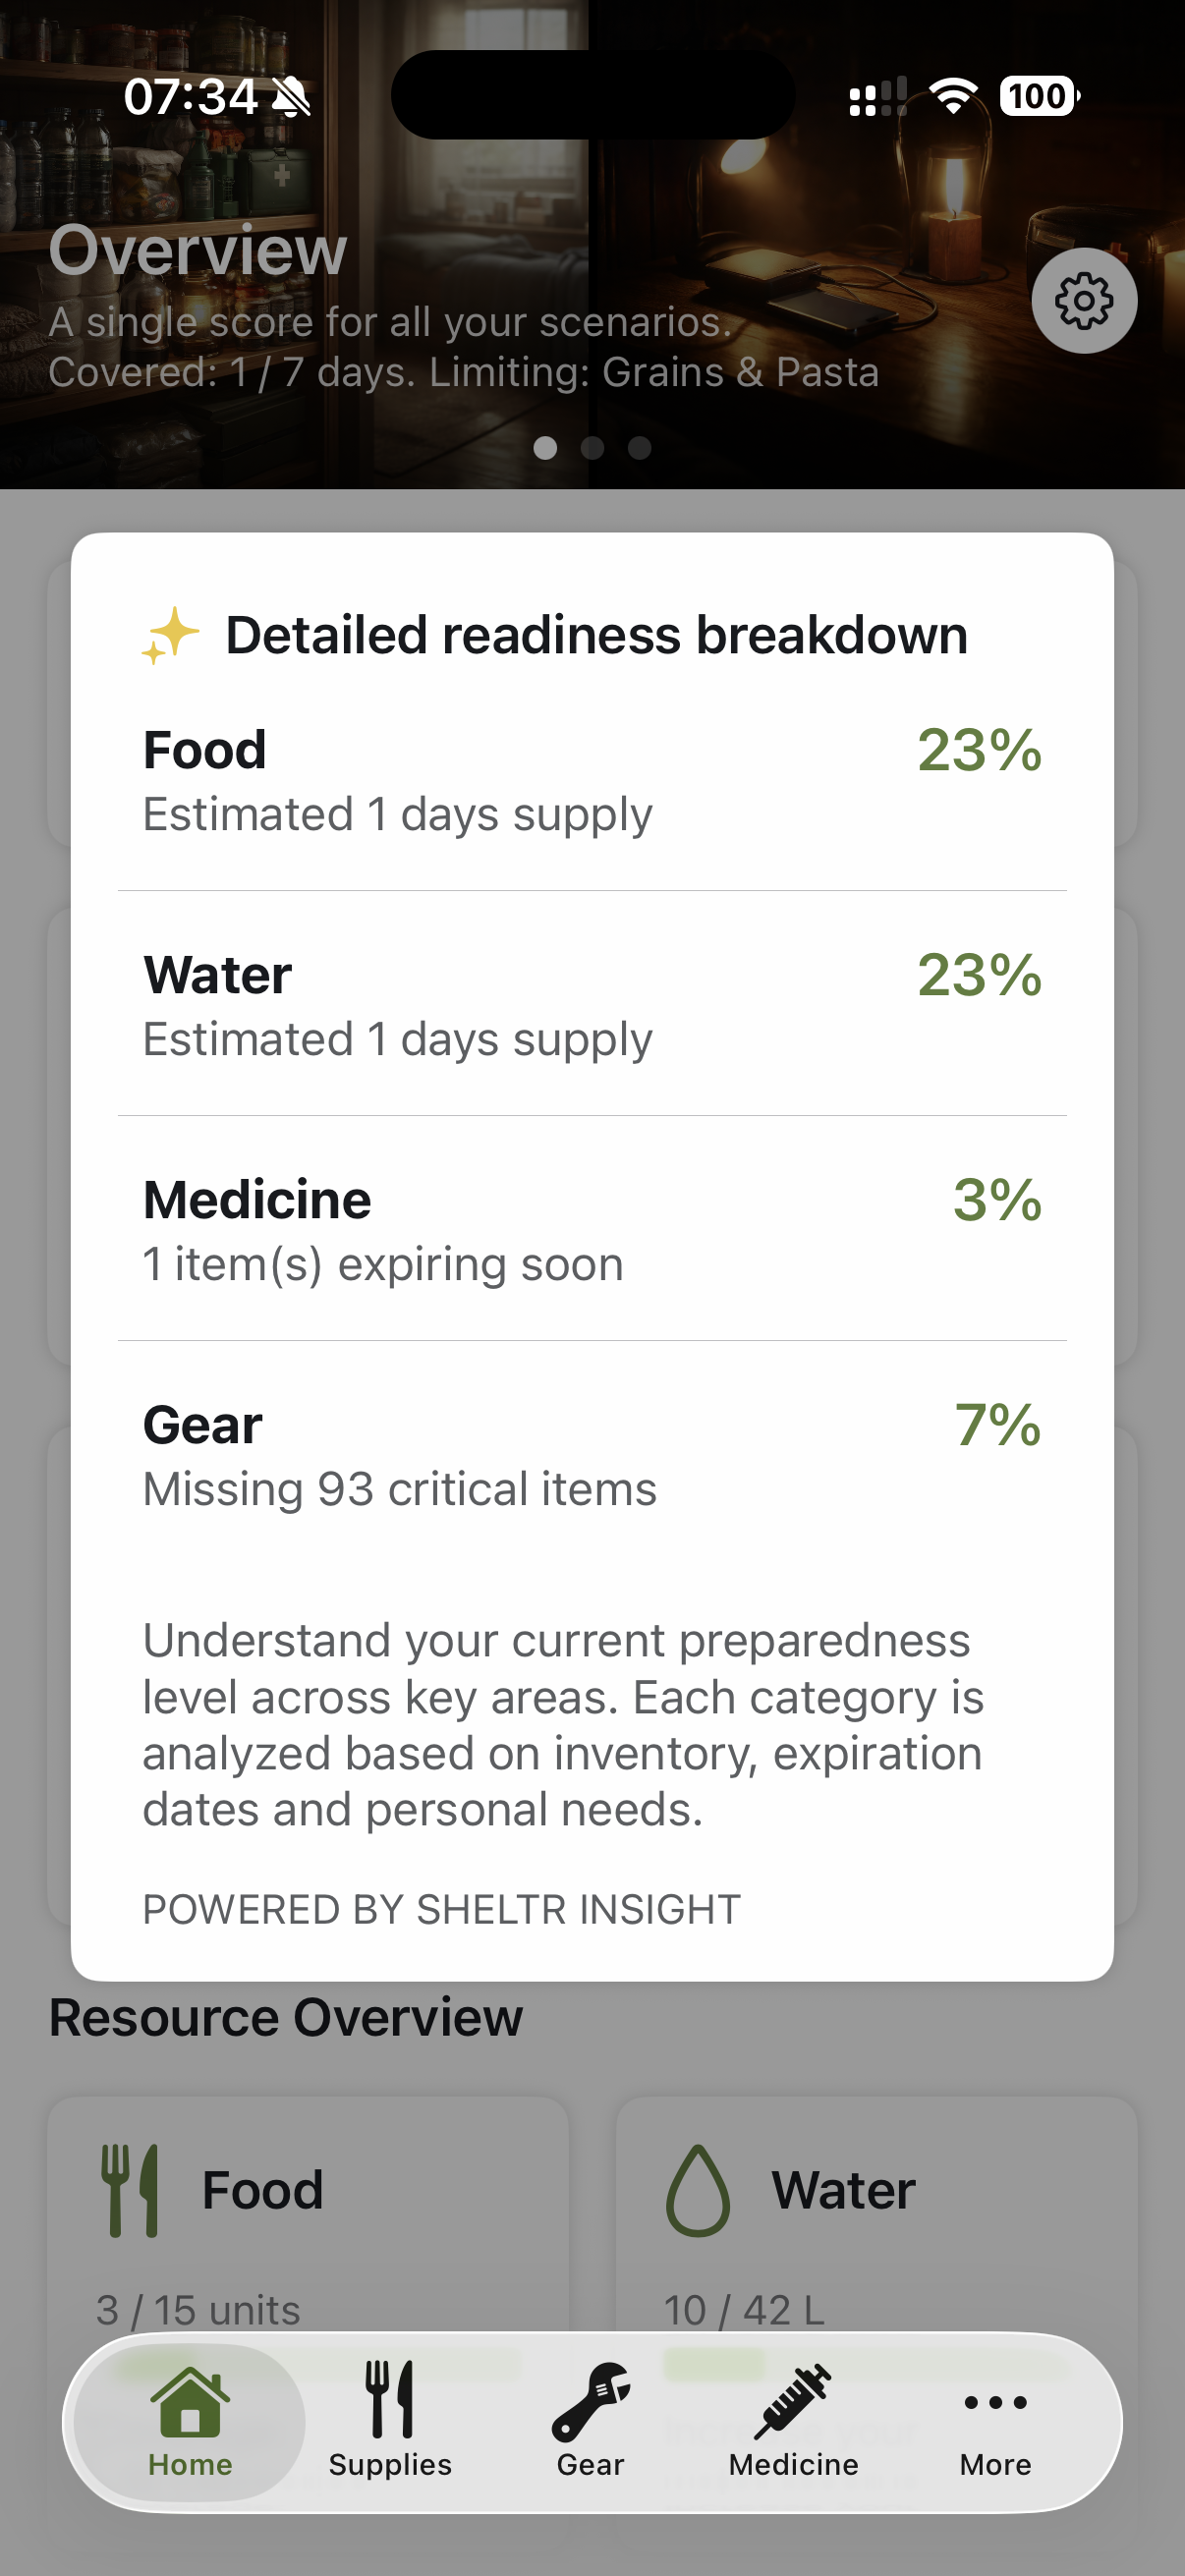Open the settings gear in header
The width and height of the screenshot is (1185, 2576).
[x=1084, y=301]
